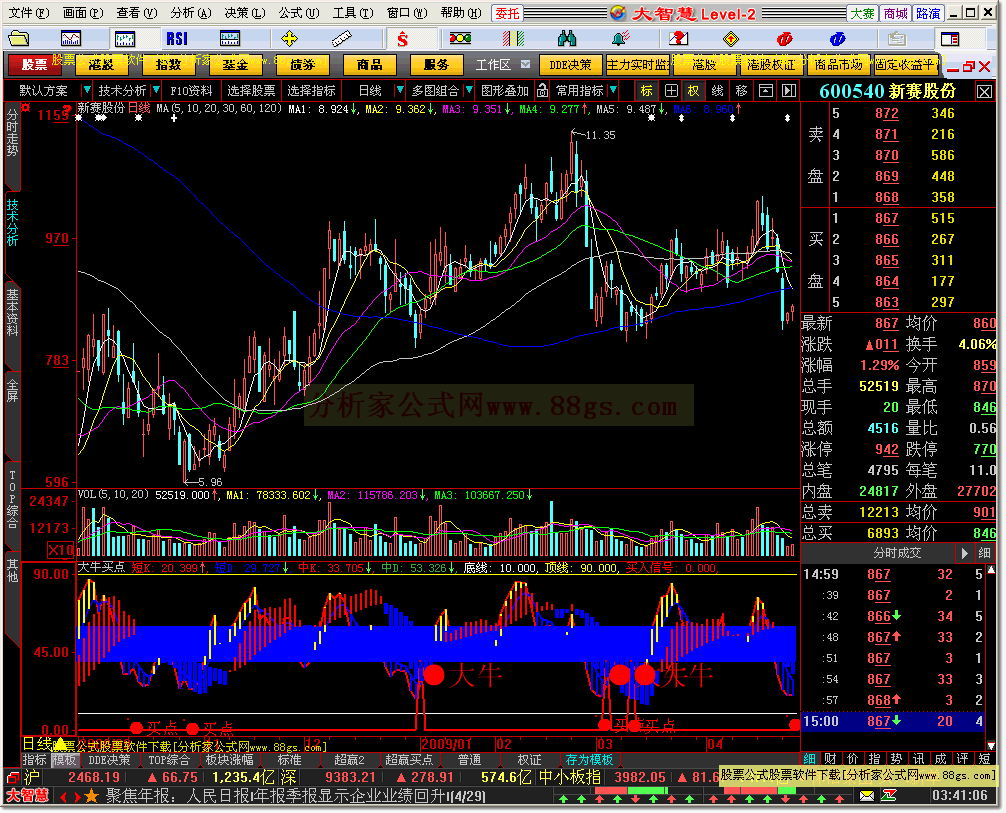Toggle the 财 finance tab in right panel
Viewport: 1006px width, 813px height.
click(830, 758)
